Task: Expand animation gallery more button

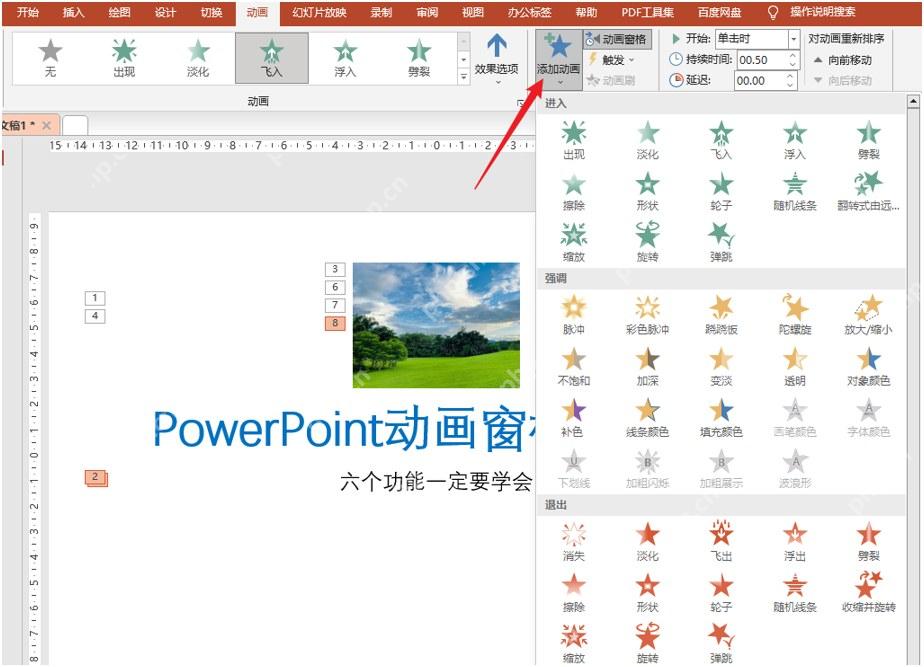Action: click(464, 77)
